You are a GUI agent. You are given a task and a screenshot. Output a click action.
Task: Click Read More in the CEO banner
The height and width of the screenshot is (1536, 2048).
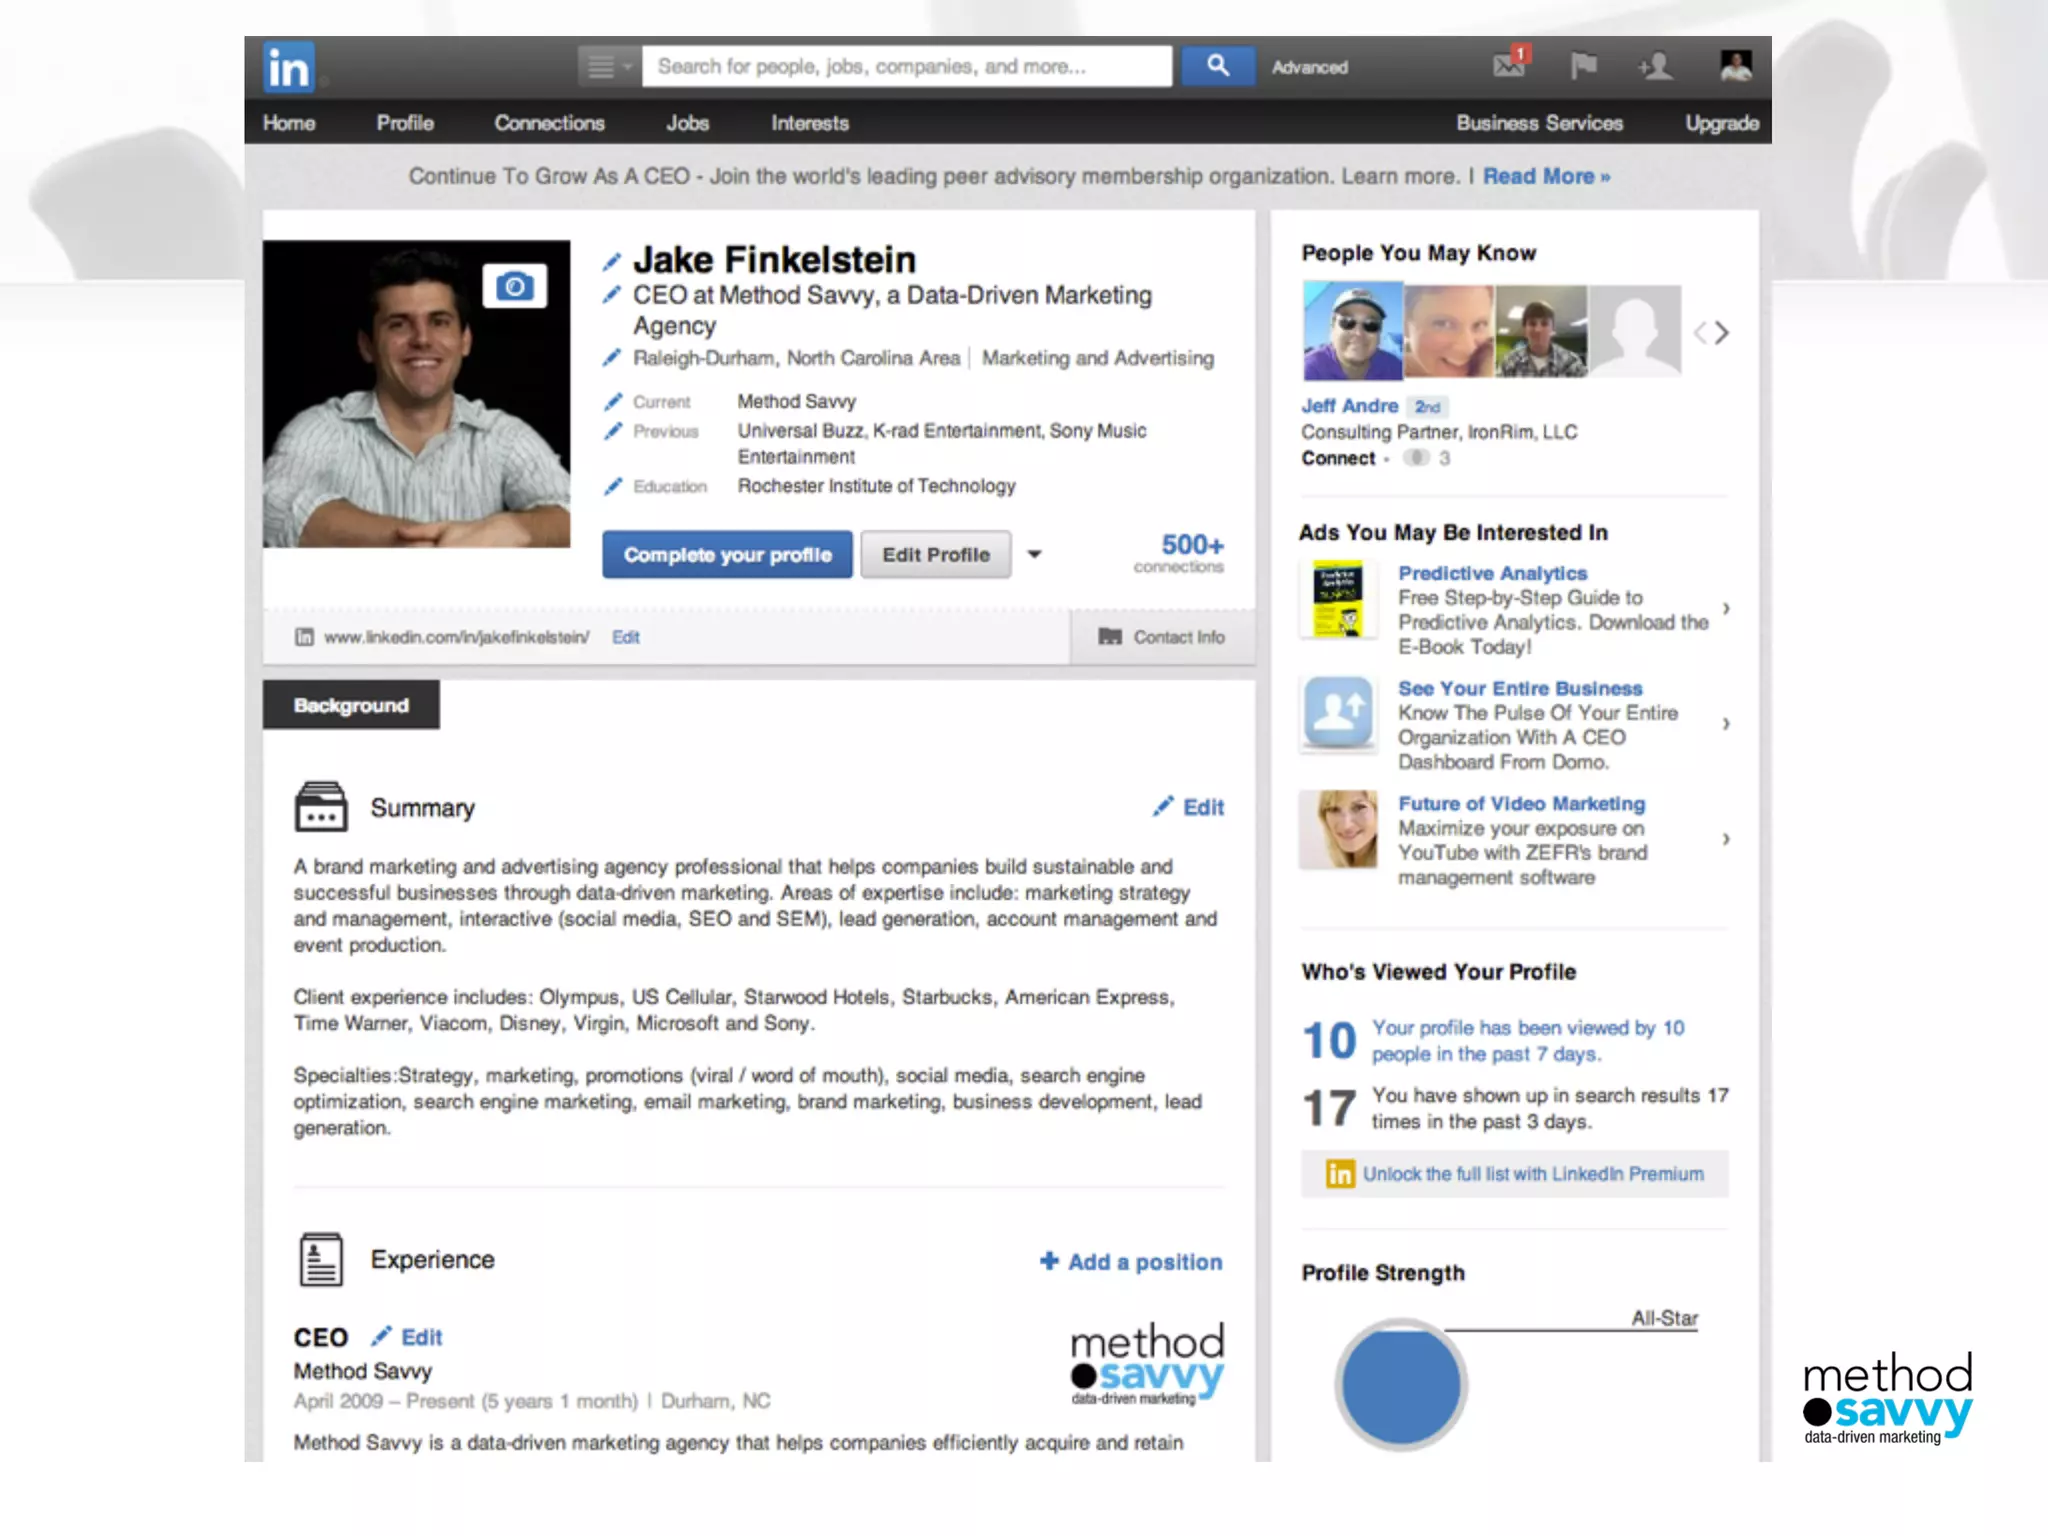pos(1546,176)
